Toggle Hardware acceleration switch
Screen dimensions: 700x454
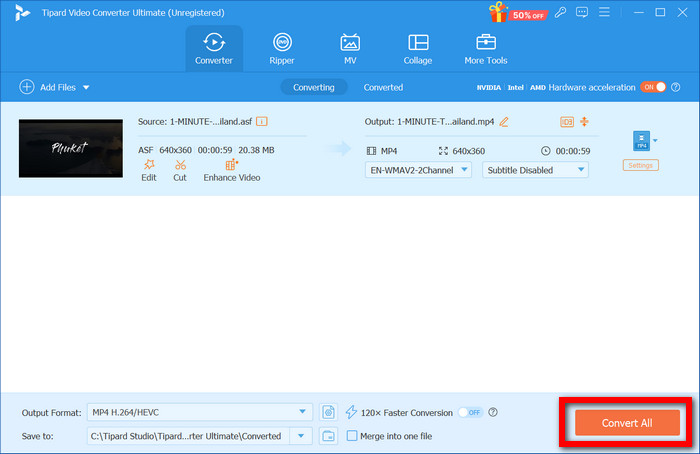click(x=653, y=87)
